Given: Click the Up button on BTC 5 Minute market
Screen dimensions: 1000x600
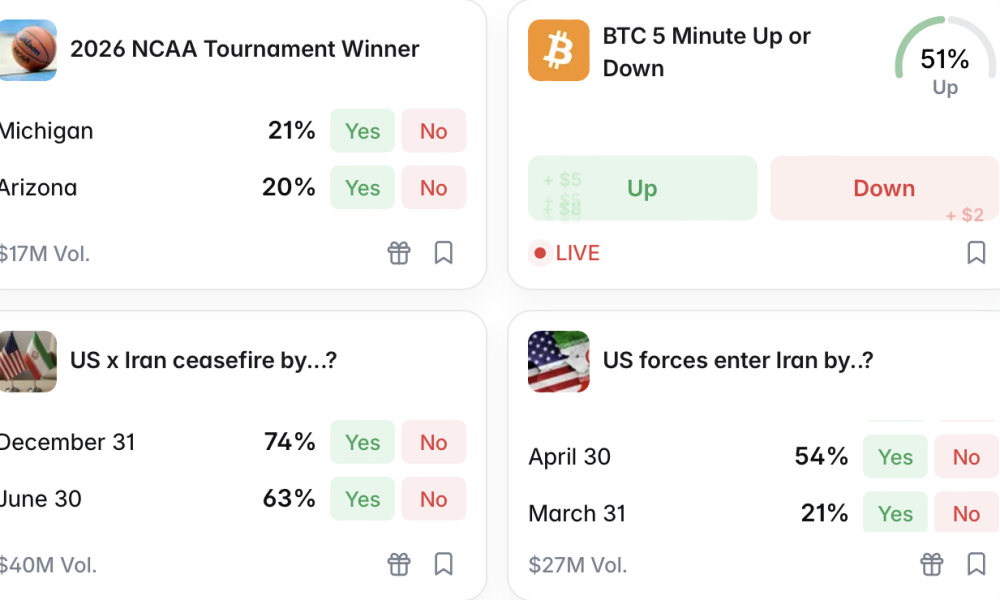Looking at the screenshot, I should (x=642, y=187).
